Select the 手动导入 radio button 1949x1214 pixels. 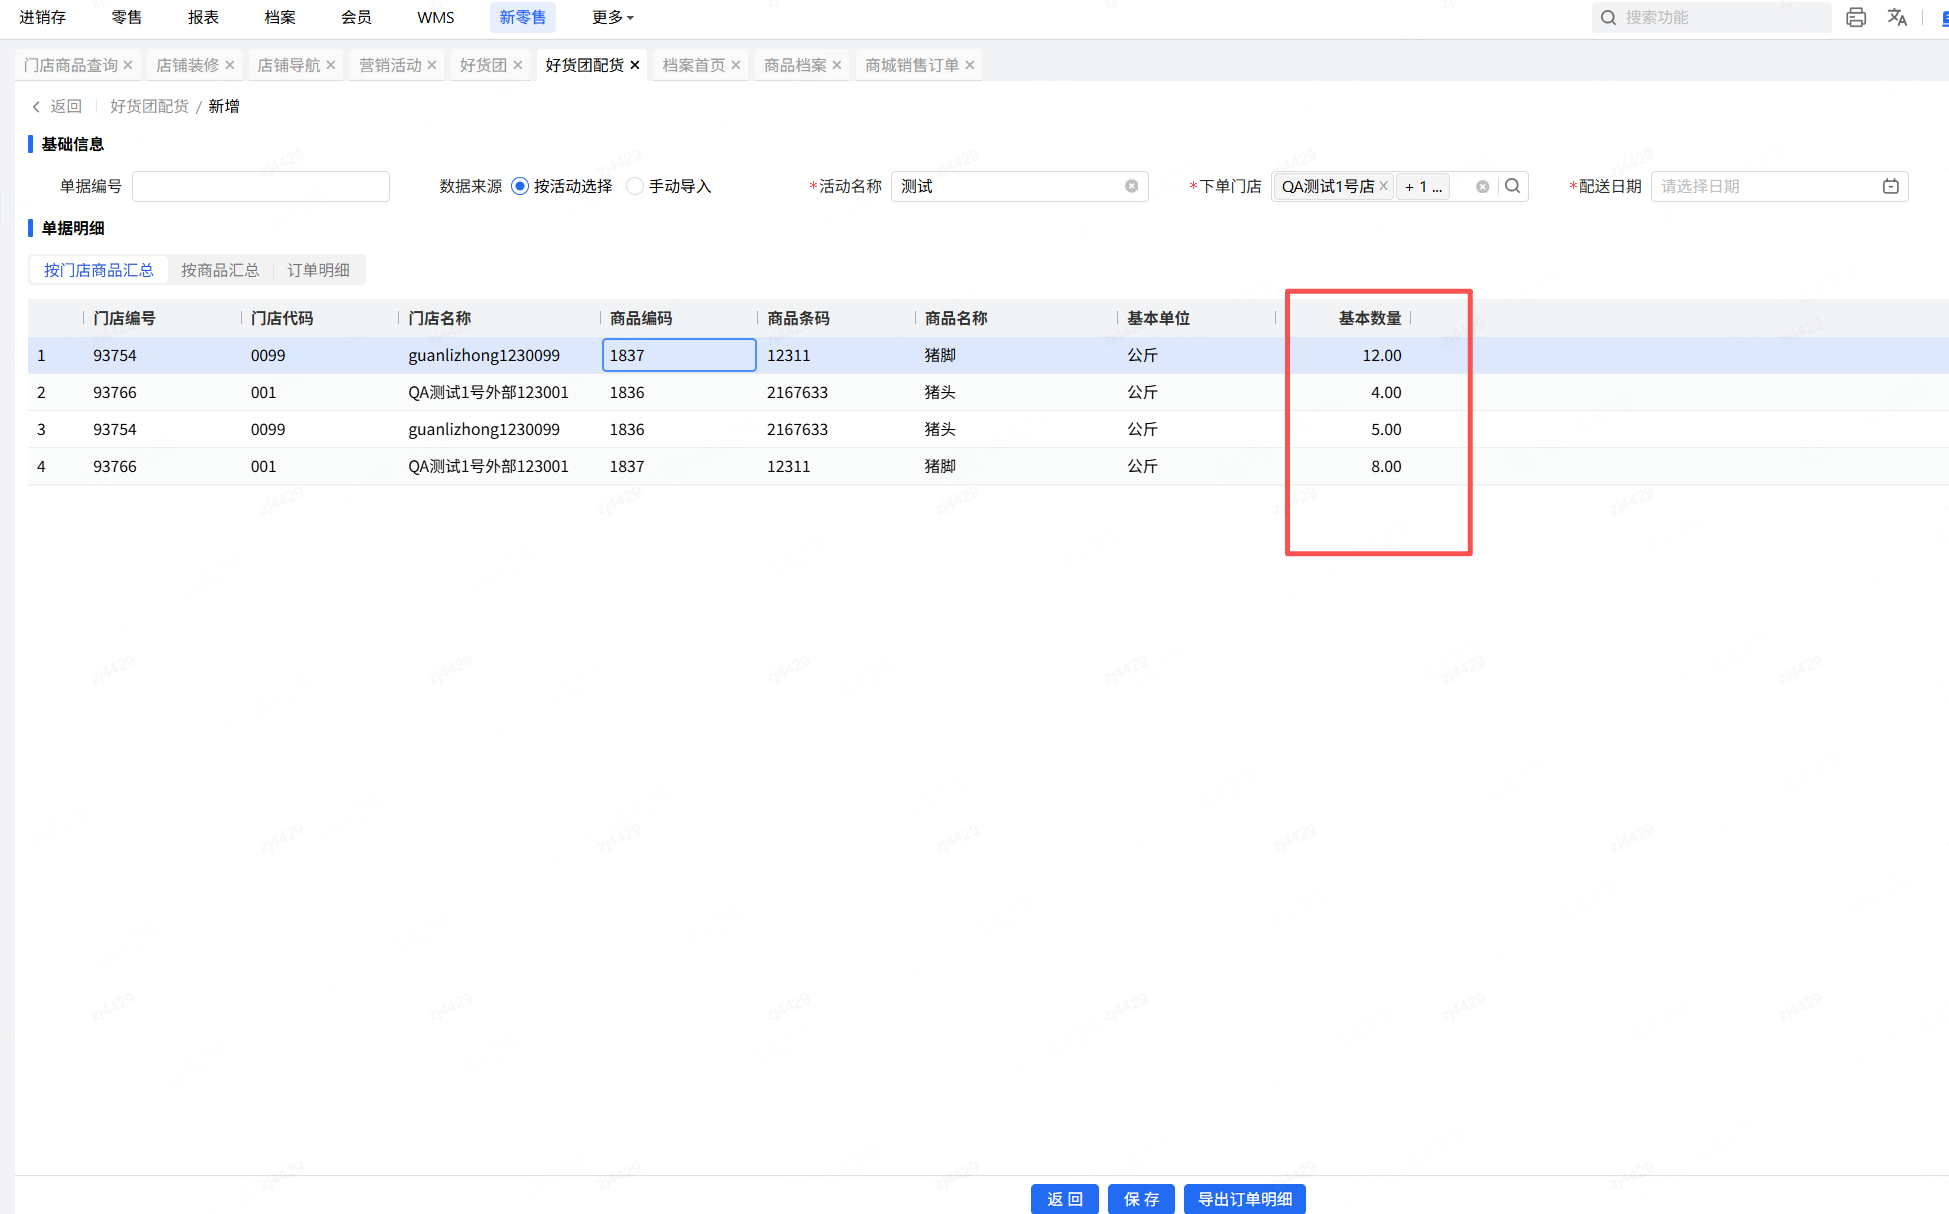tap(635, 186)
